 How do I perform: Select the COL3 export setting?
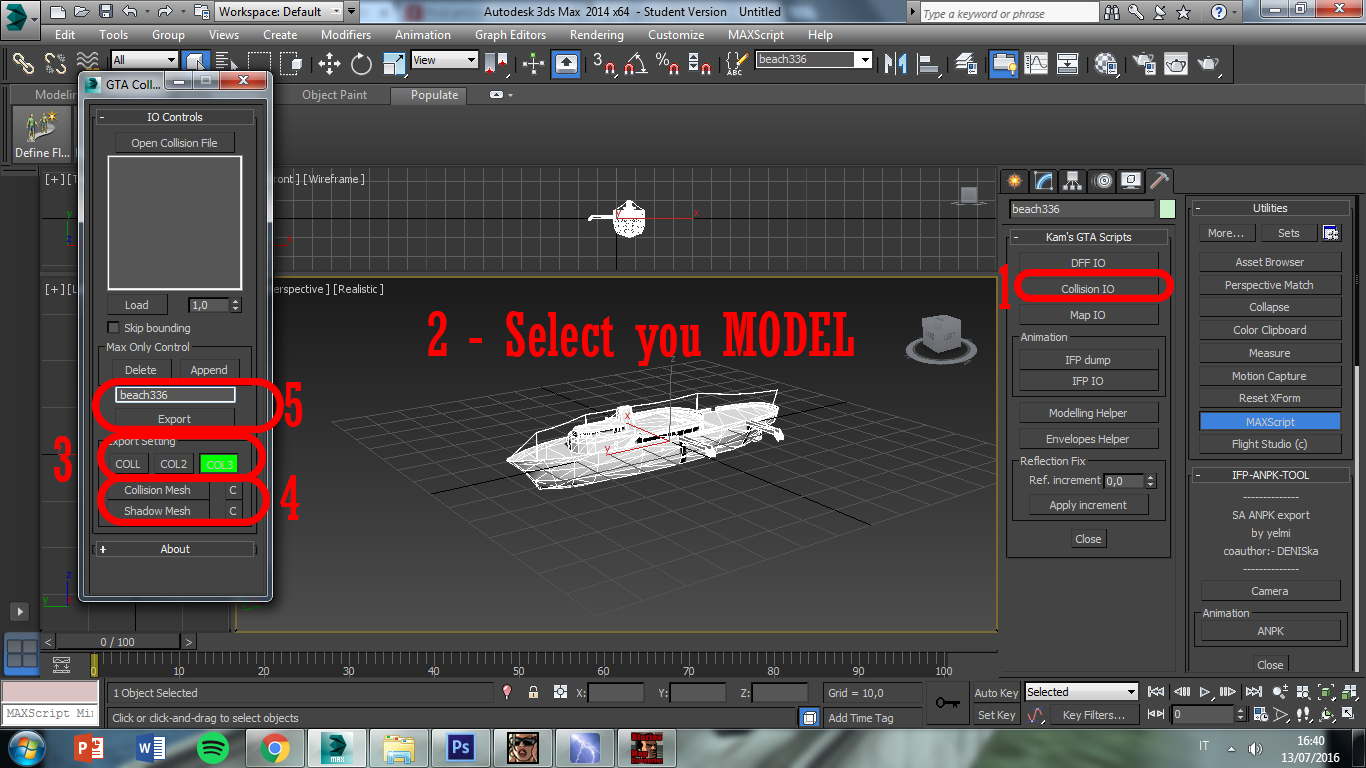[219, 464]
